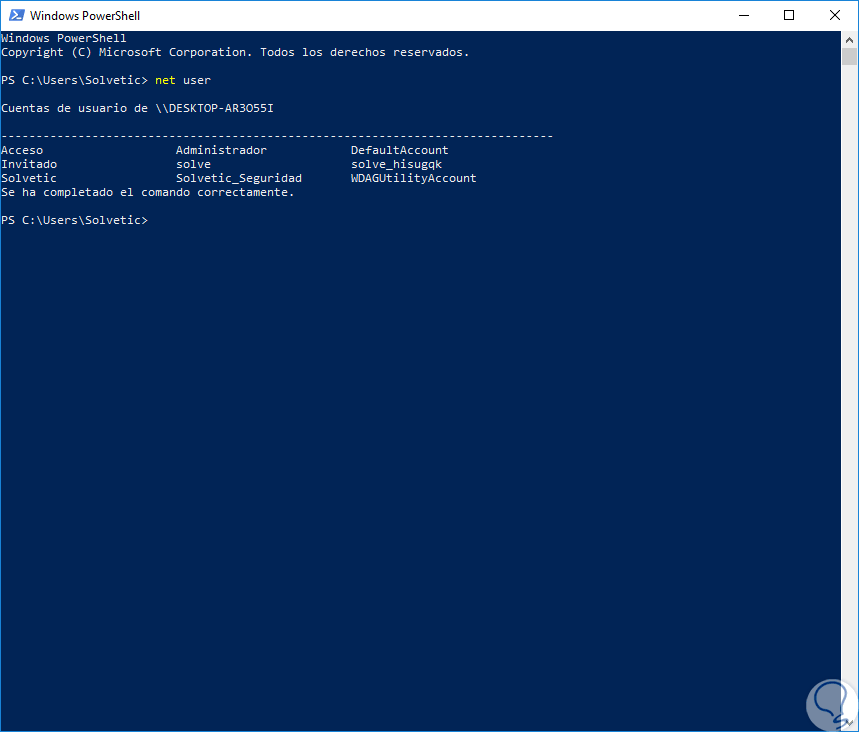Click the 'Solvetic_Seguridad' account entry
Screen dimensions: 859x732
[x=239, y=178]
